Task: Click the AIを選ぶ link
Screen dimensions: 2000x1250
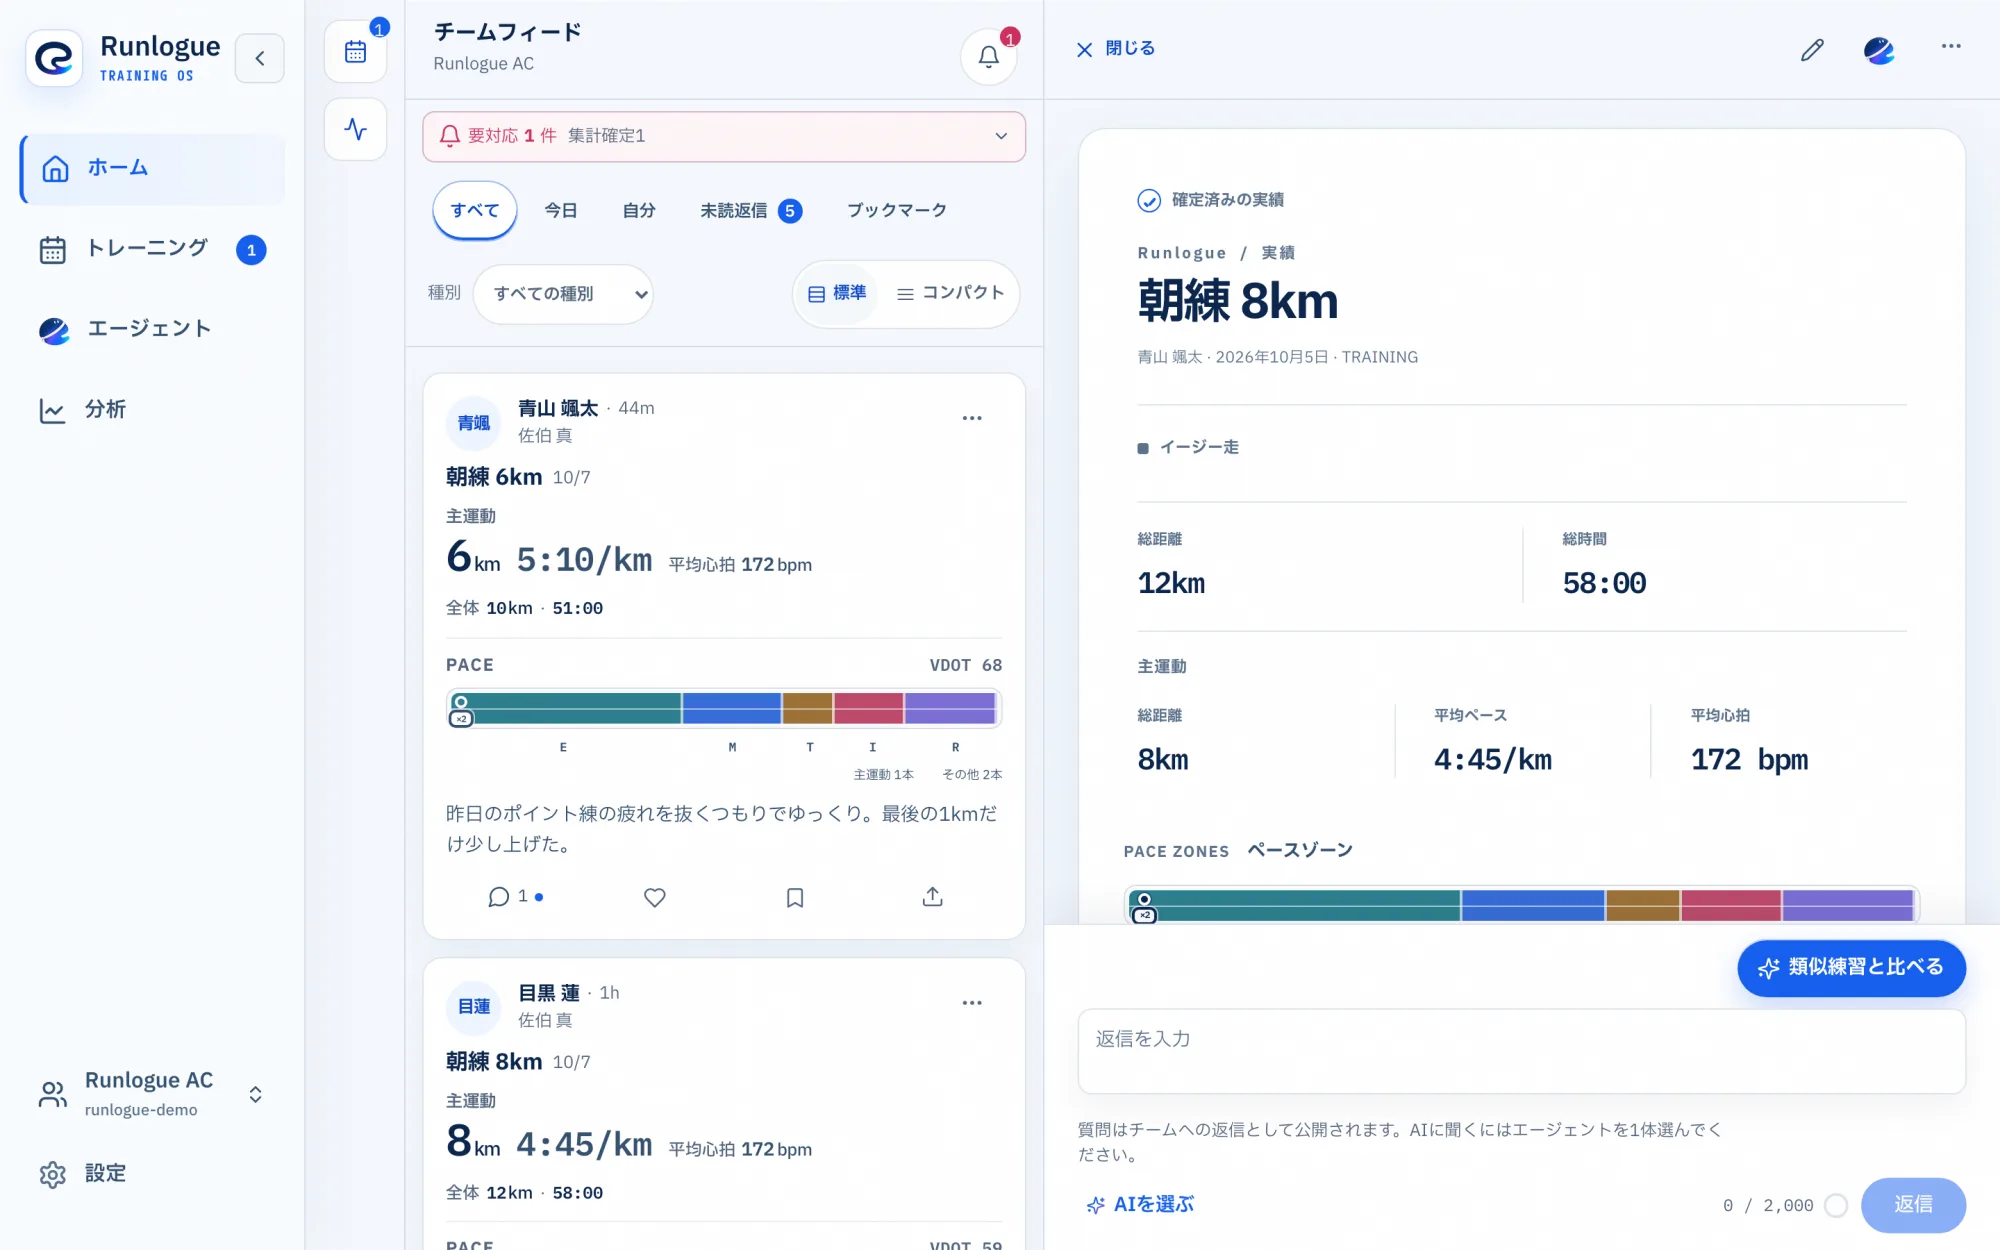Action: (x=1141, y=1204)
